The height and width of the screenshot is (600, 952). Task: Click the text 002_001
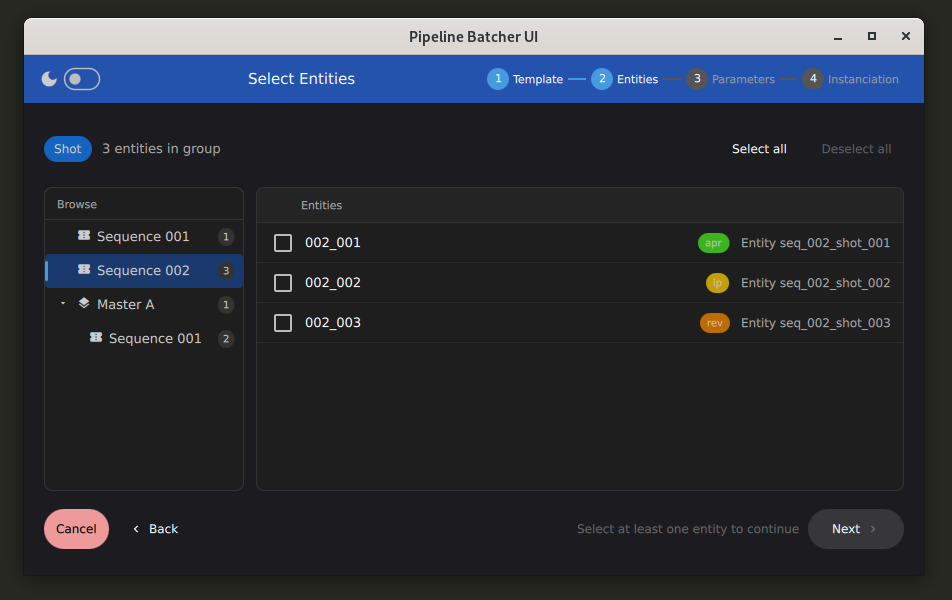click(x=333, y=243)
